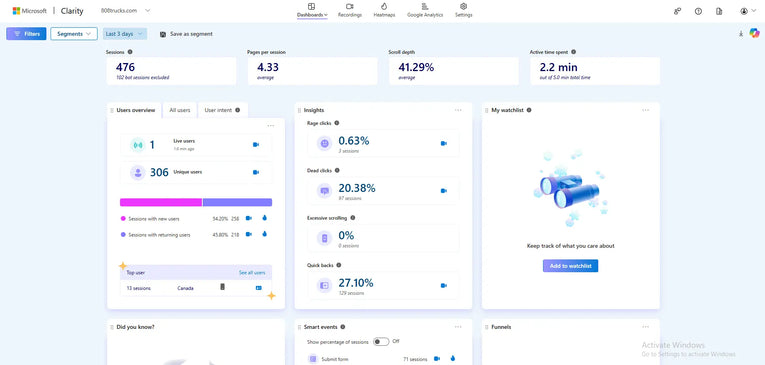
Task: Click See all users link
Action: pyautogui.click(x=252, y=273)
